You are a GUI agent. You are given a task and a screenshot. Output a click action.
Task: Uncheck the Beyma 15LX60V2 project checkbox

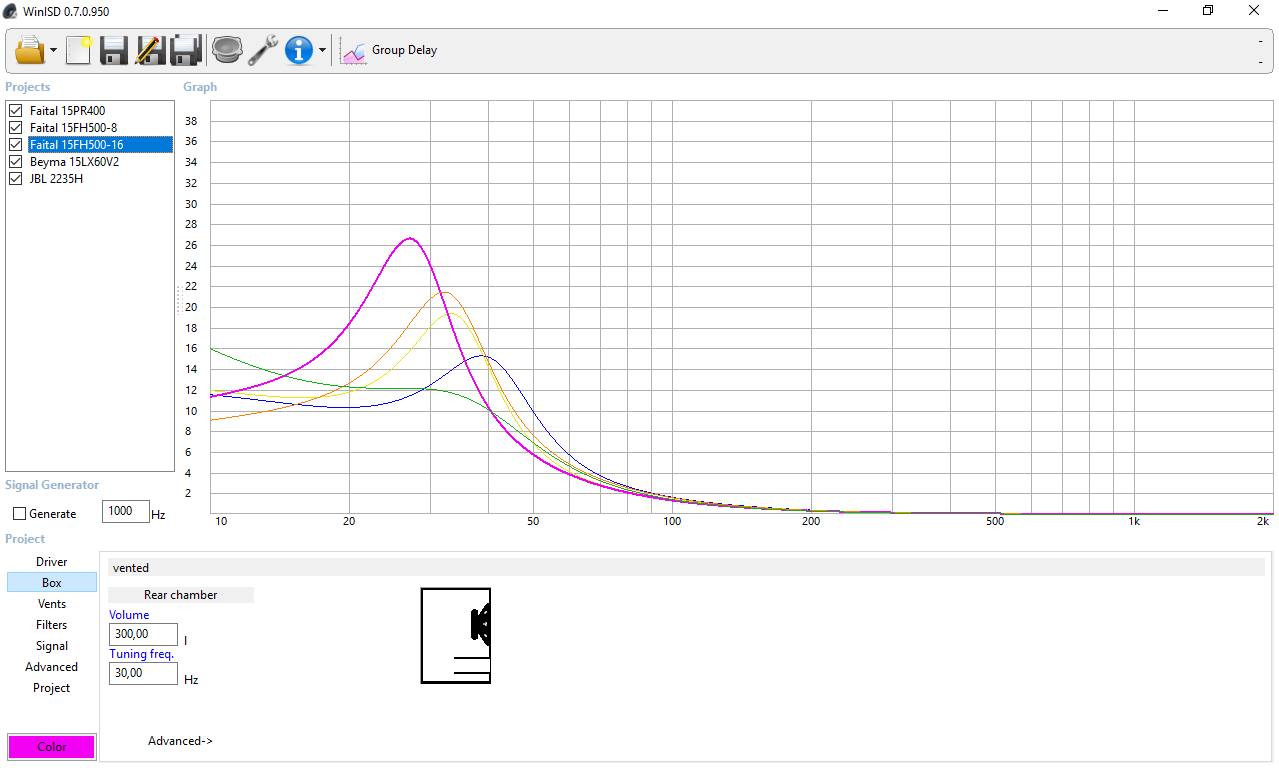tap(15, 162)
